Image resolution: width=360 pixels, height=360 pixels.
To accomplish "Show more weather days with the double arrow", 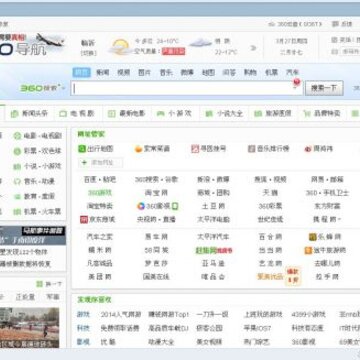I will 253,48.
